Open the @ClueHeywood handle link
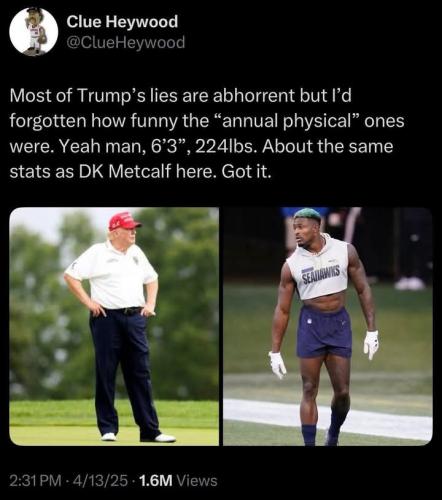 (x=126, y=42)
